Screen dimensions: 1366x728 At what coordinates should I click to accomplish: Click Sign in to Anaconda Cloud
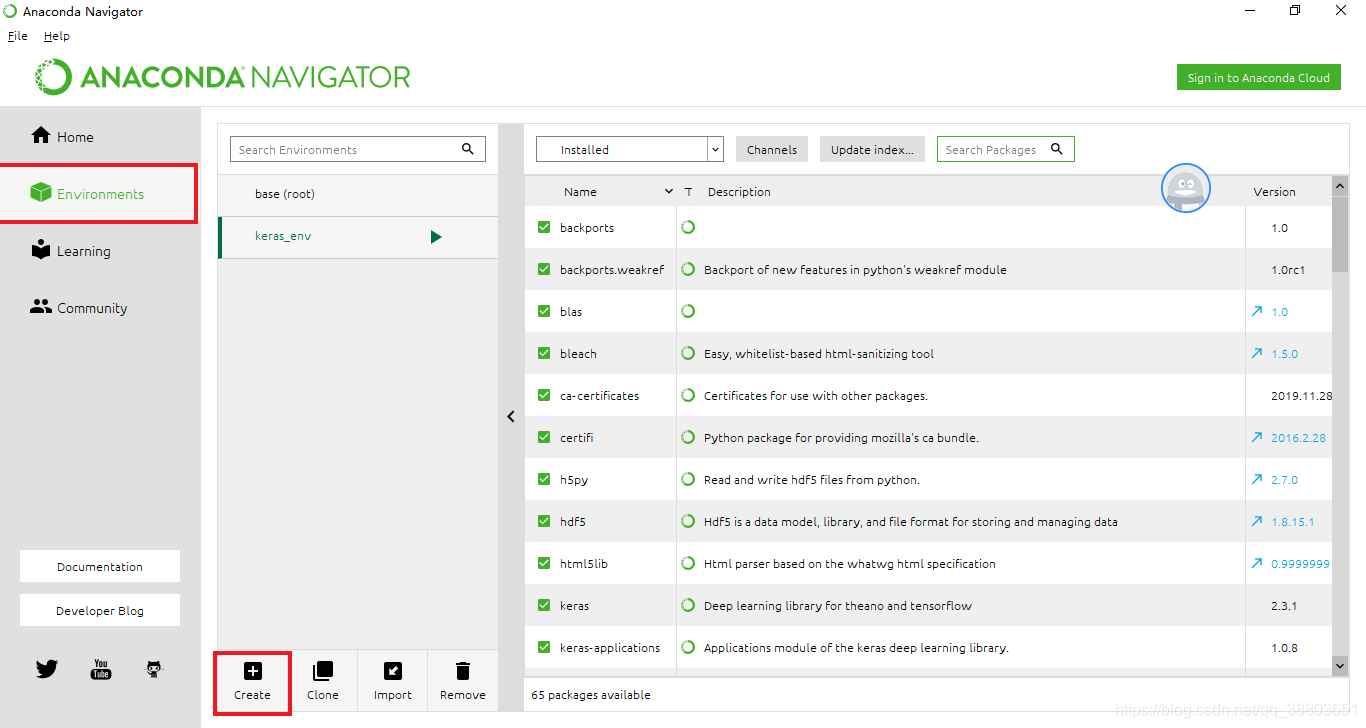(1259, 78)
